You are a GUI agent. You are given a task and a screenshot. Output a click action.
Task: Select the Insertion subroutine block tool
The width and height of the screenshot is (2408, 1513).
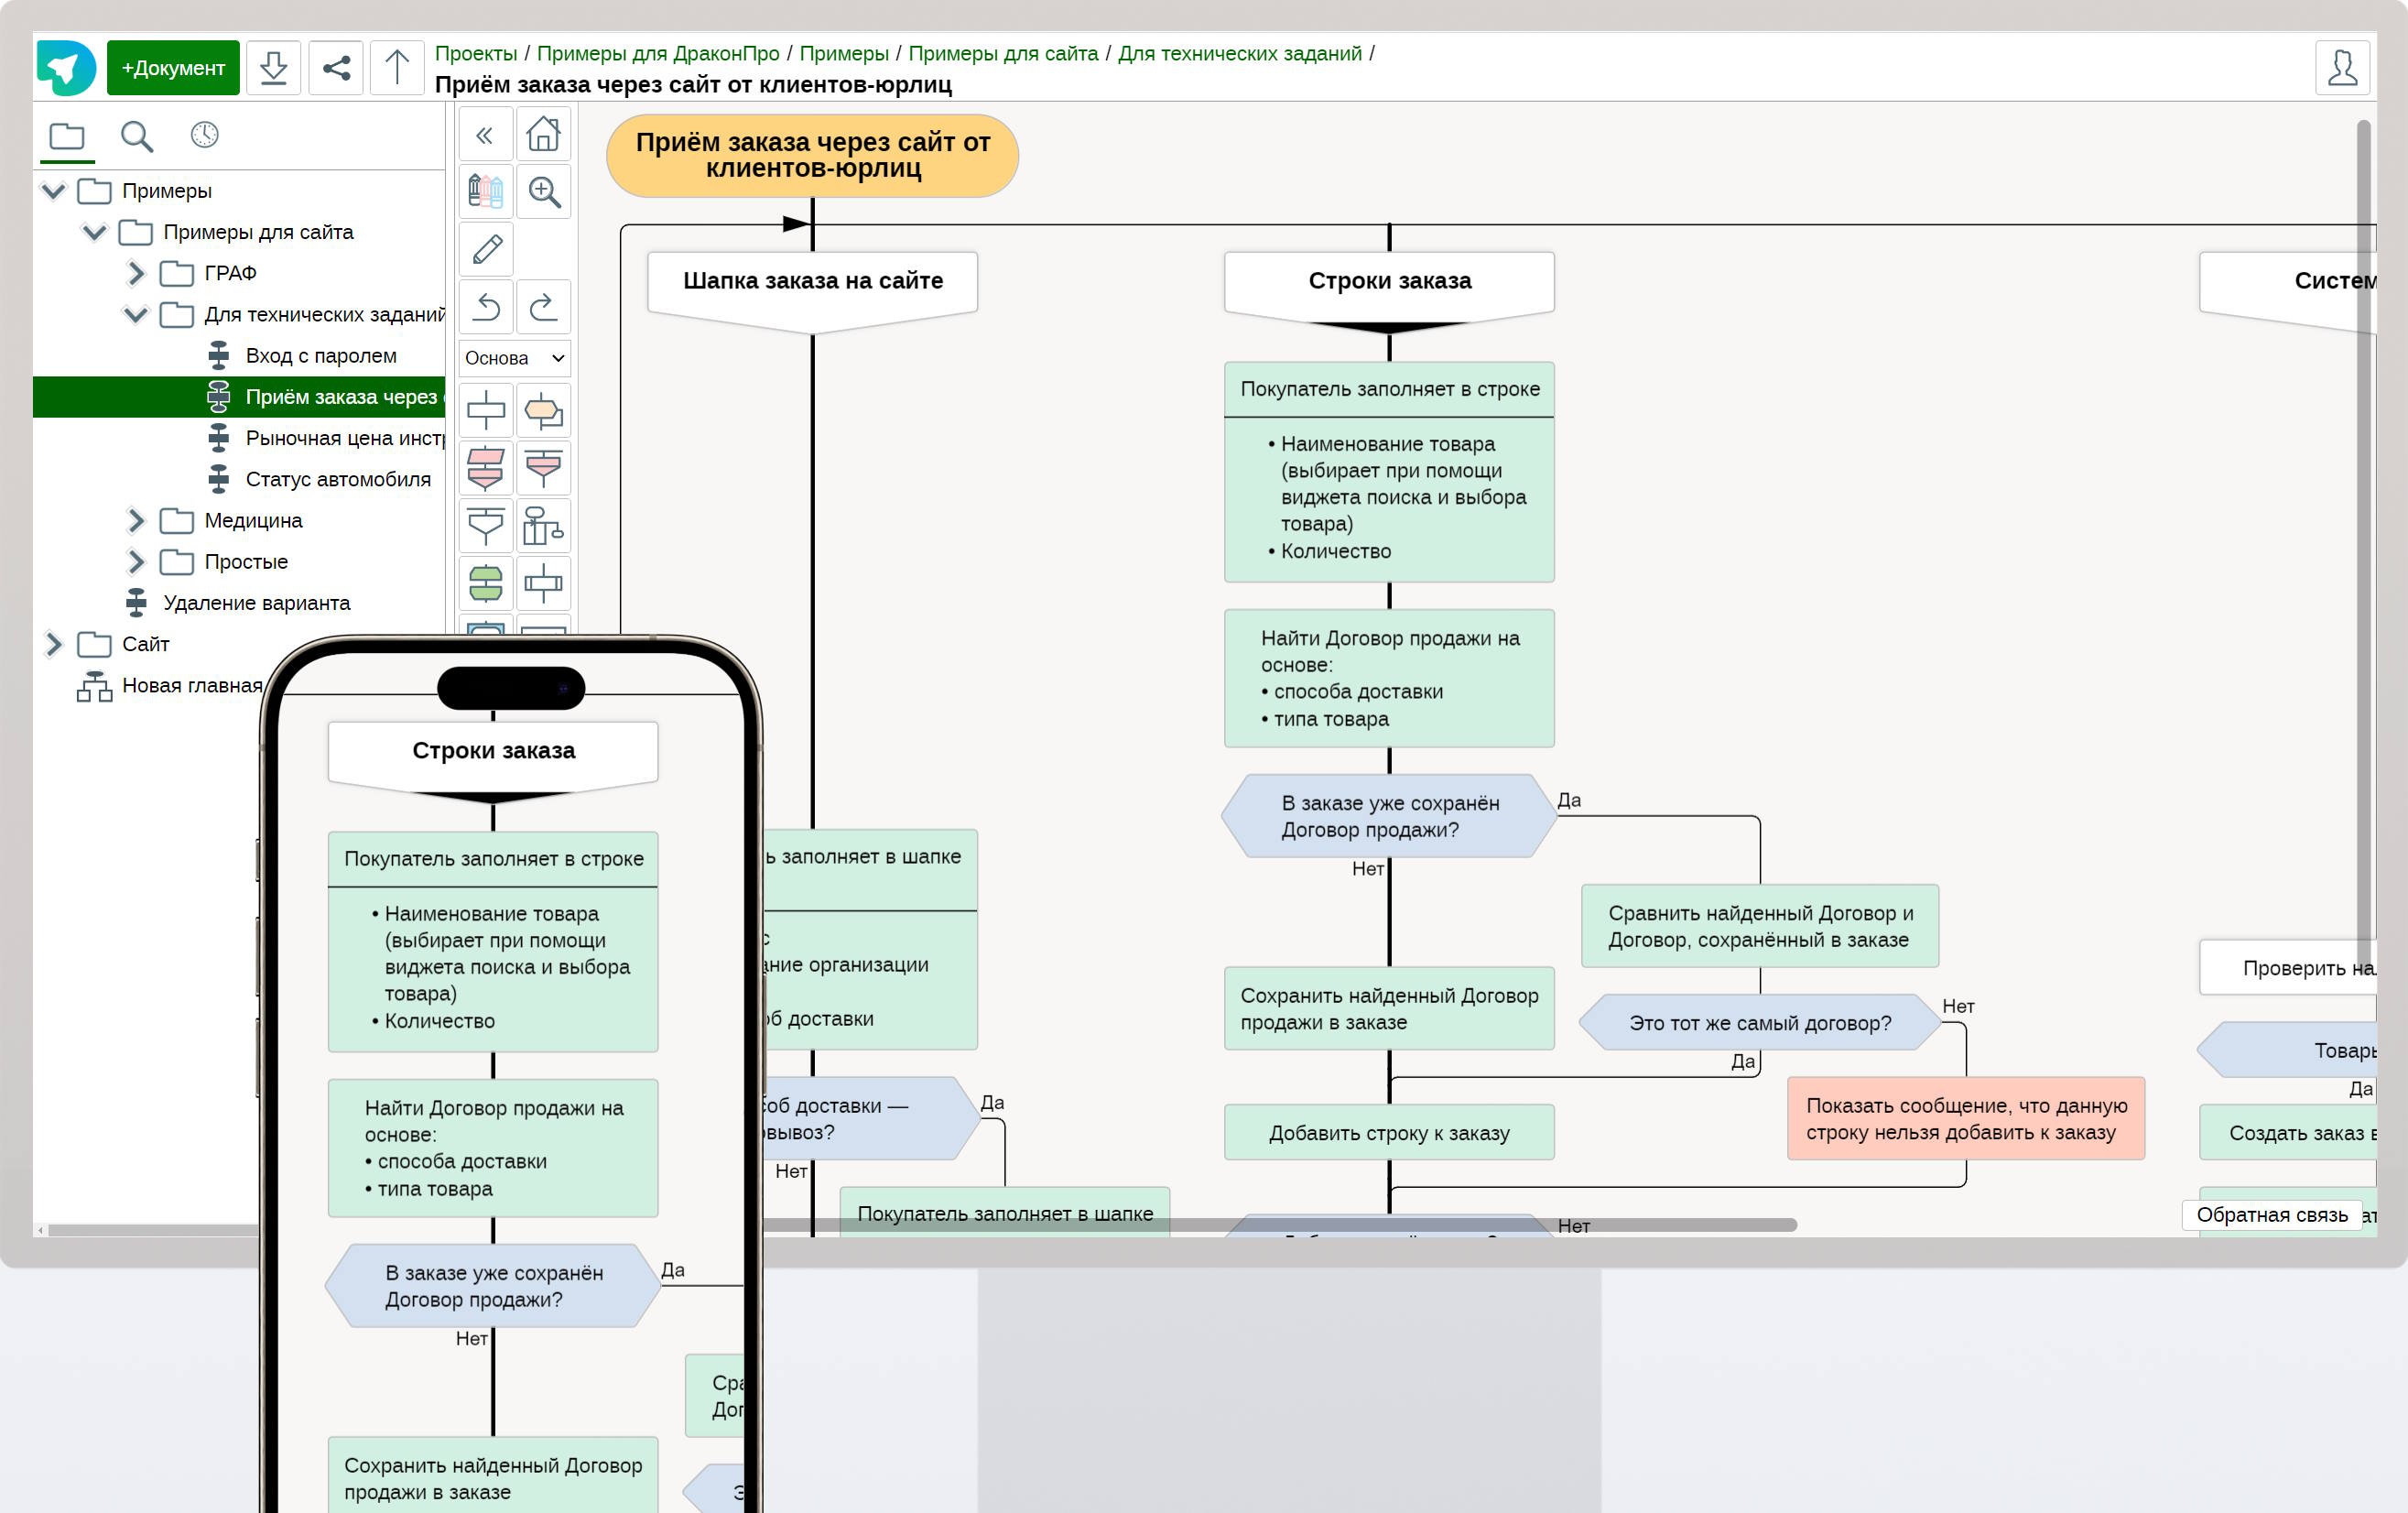(x=544, y=584)
